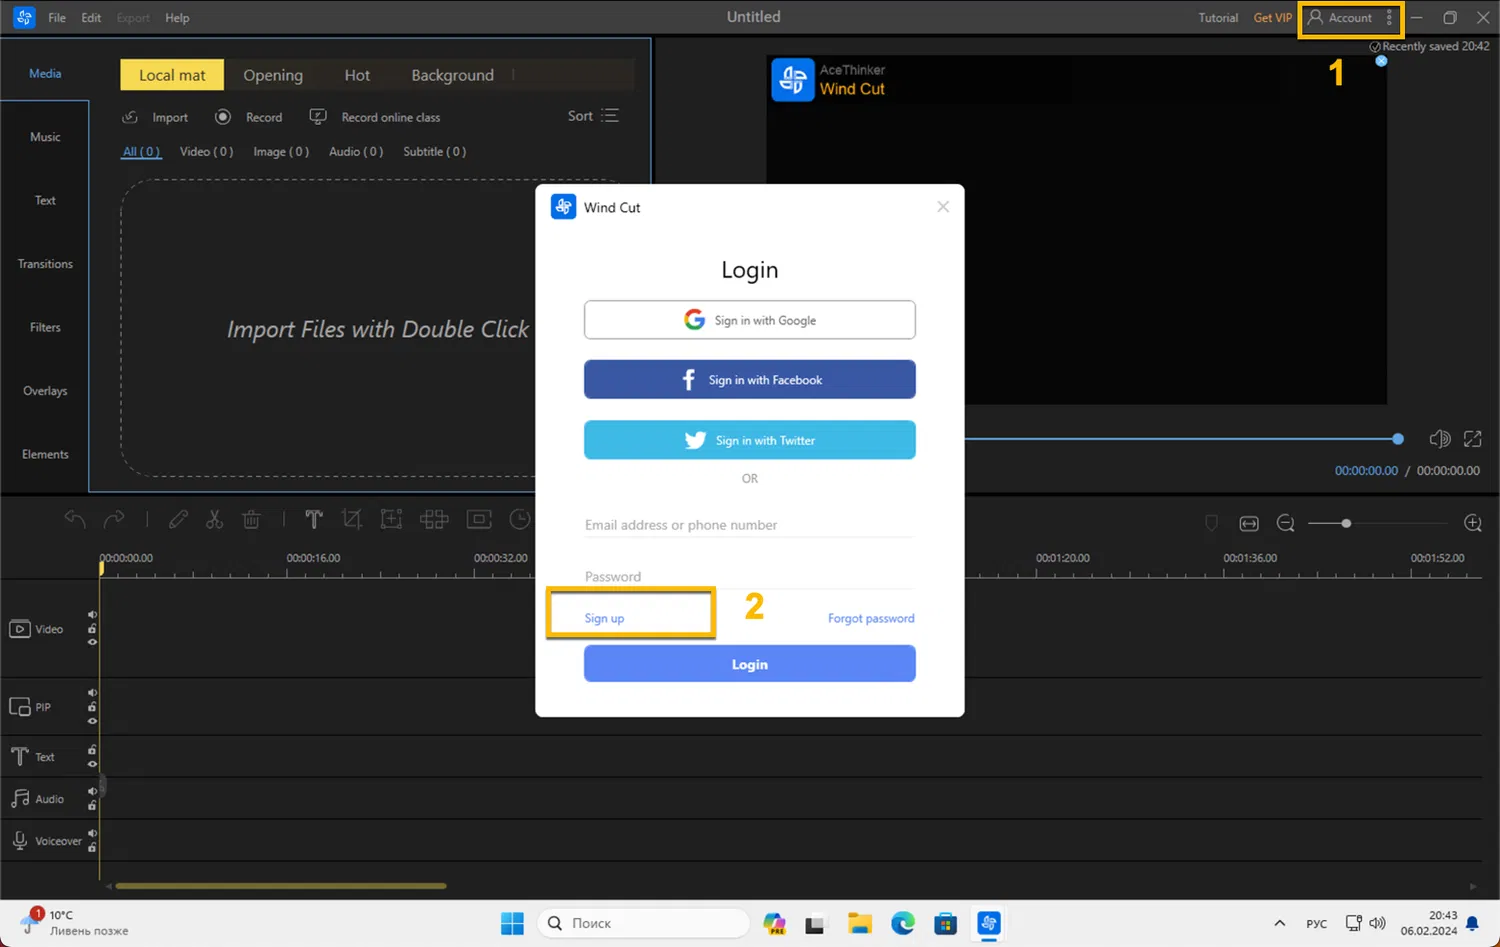Screen dimensions: 1500x947
Task: Hide the Video track with eye icon
Action: tap(92, 642)
